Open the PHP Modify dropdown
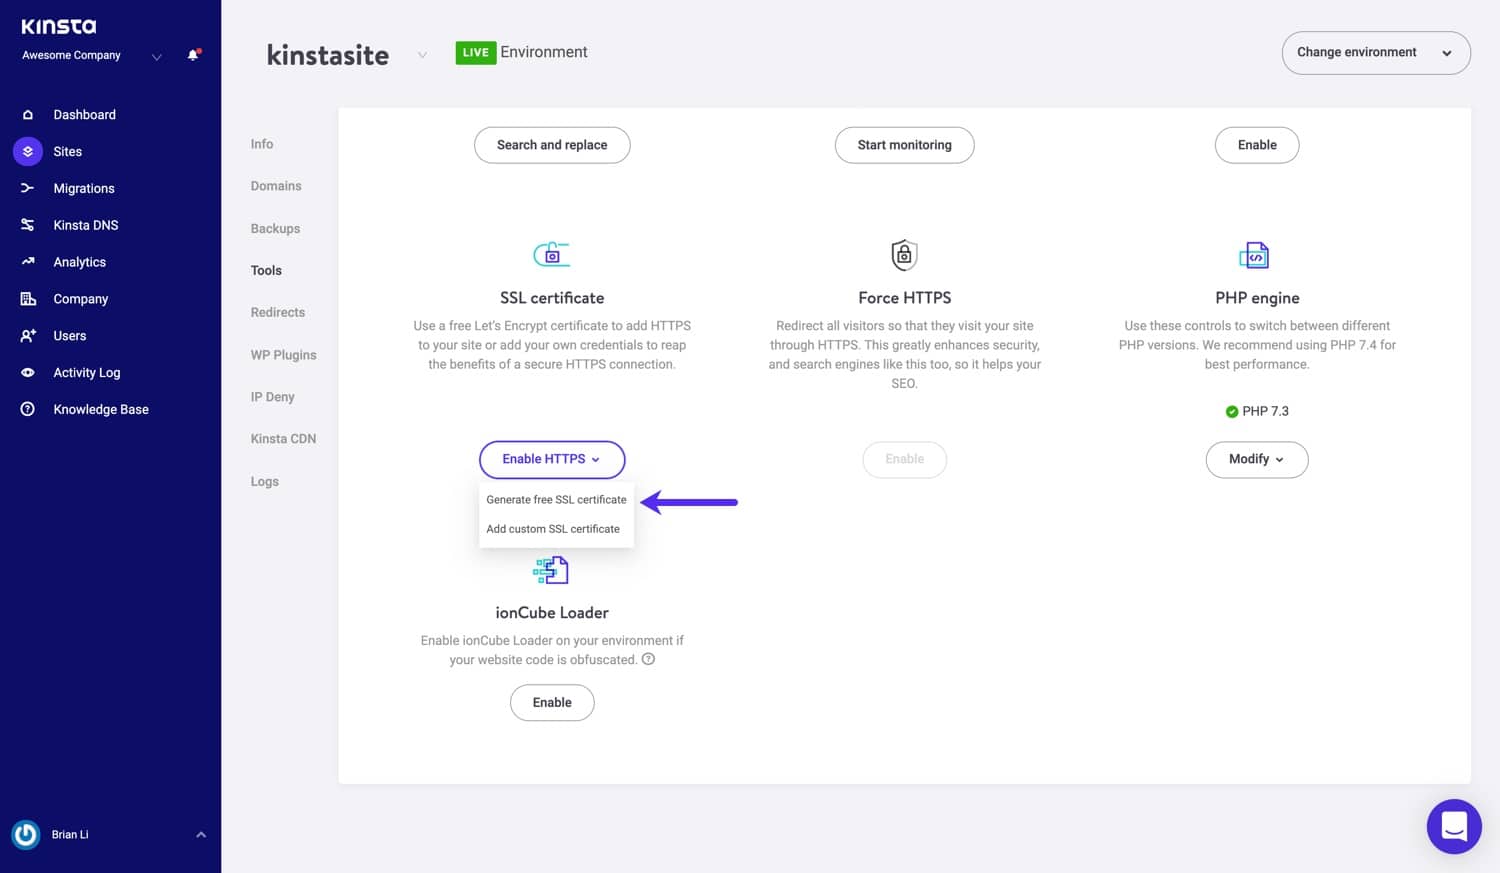 1257,459
